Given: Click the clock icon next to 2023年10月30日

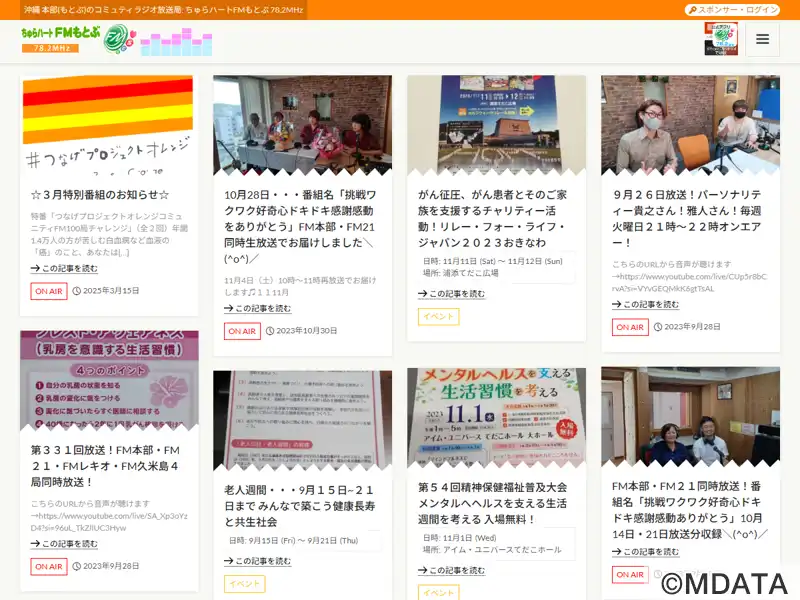Looking at the screenshot, I should point(270,331).
